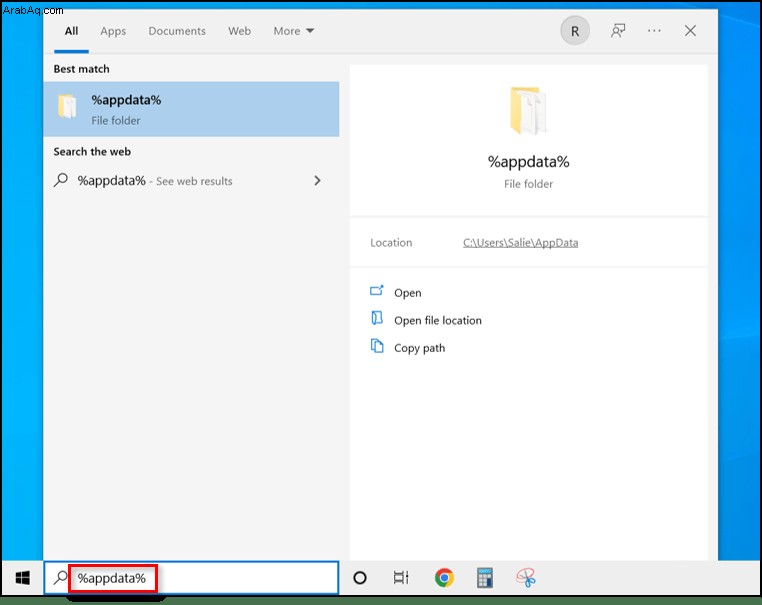Switch to the Web tab
This screenshot has width=762, height=605.
[239, 31]
